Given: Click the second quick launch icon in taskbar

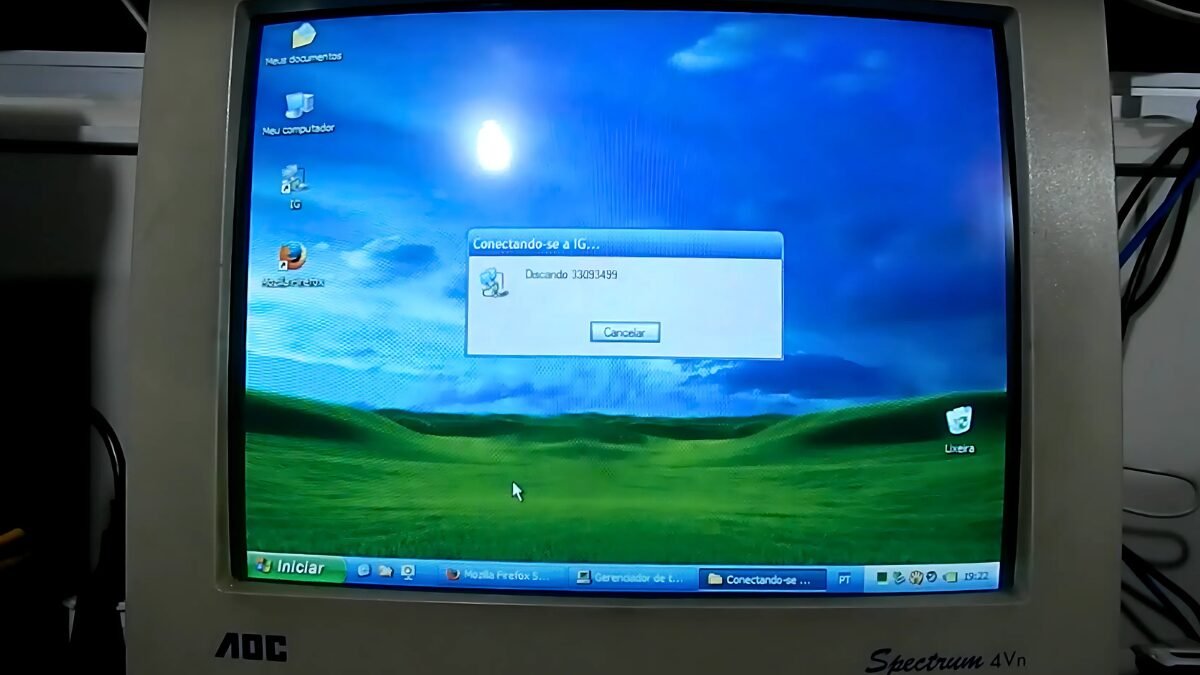Looking at the screenshot, I should coord(385,572).
